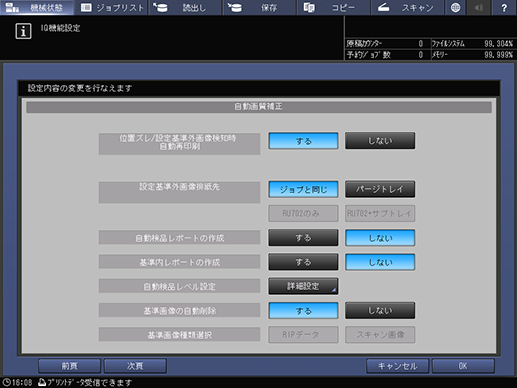Click the information icon beside IQ機能設定
The image size is (517, 388).
(23, 31)
